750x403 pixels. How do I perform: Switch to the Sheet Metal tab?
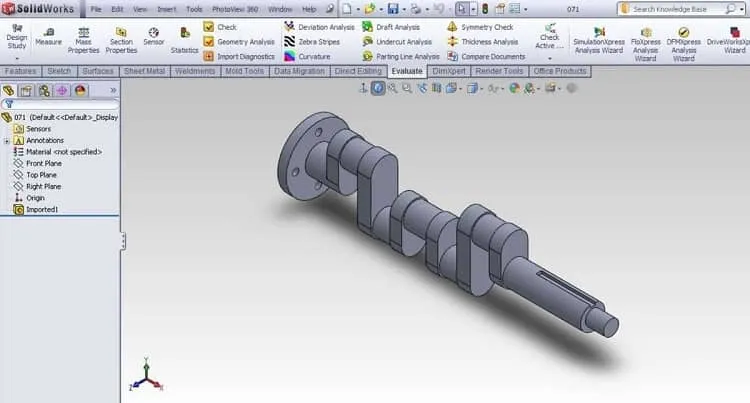click(x=144, y=71)
